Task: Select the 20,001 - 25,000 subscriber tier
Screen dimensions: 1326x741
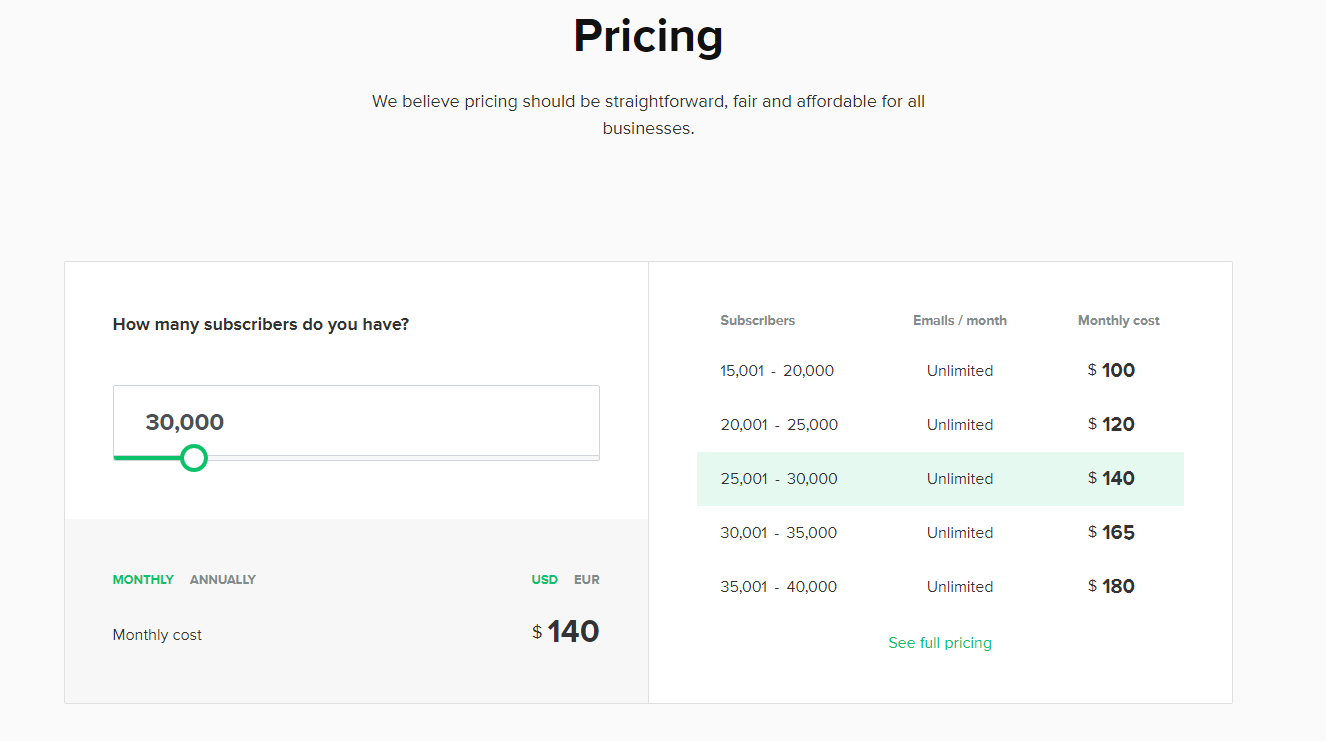Action: coord(939,424)
